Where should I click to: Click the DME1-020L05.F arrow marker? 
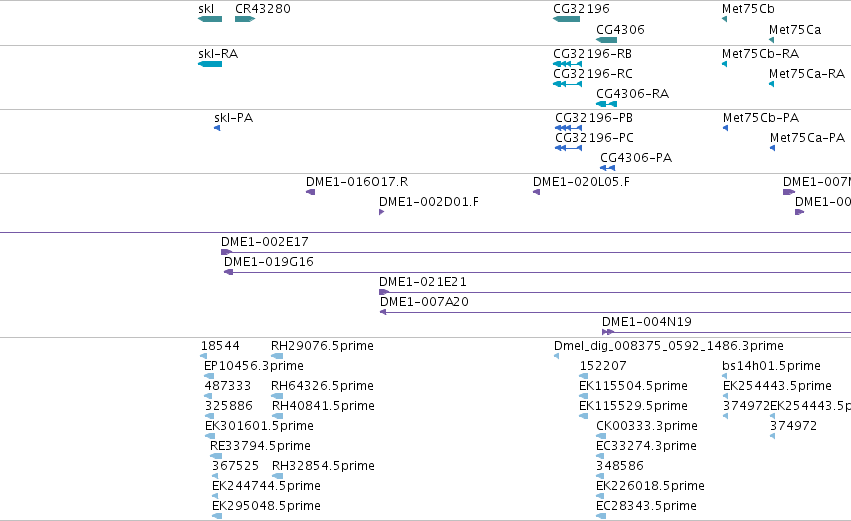tap(536, 192)
